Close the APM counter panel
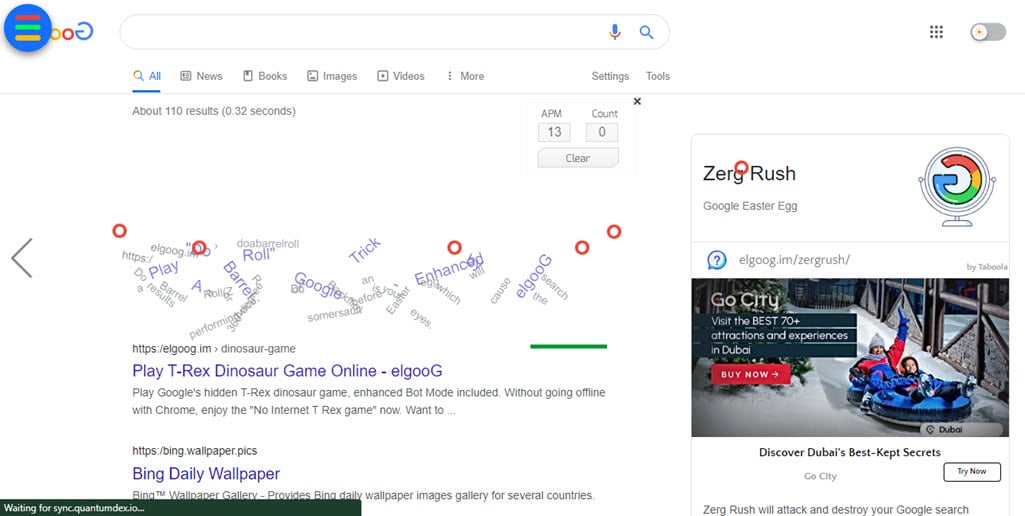This screenshot has width=1025, height=516. click(x=637, y=101)
